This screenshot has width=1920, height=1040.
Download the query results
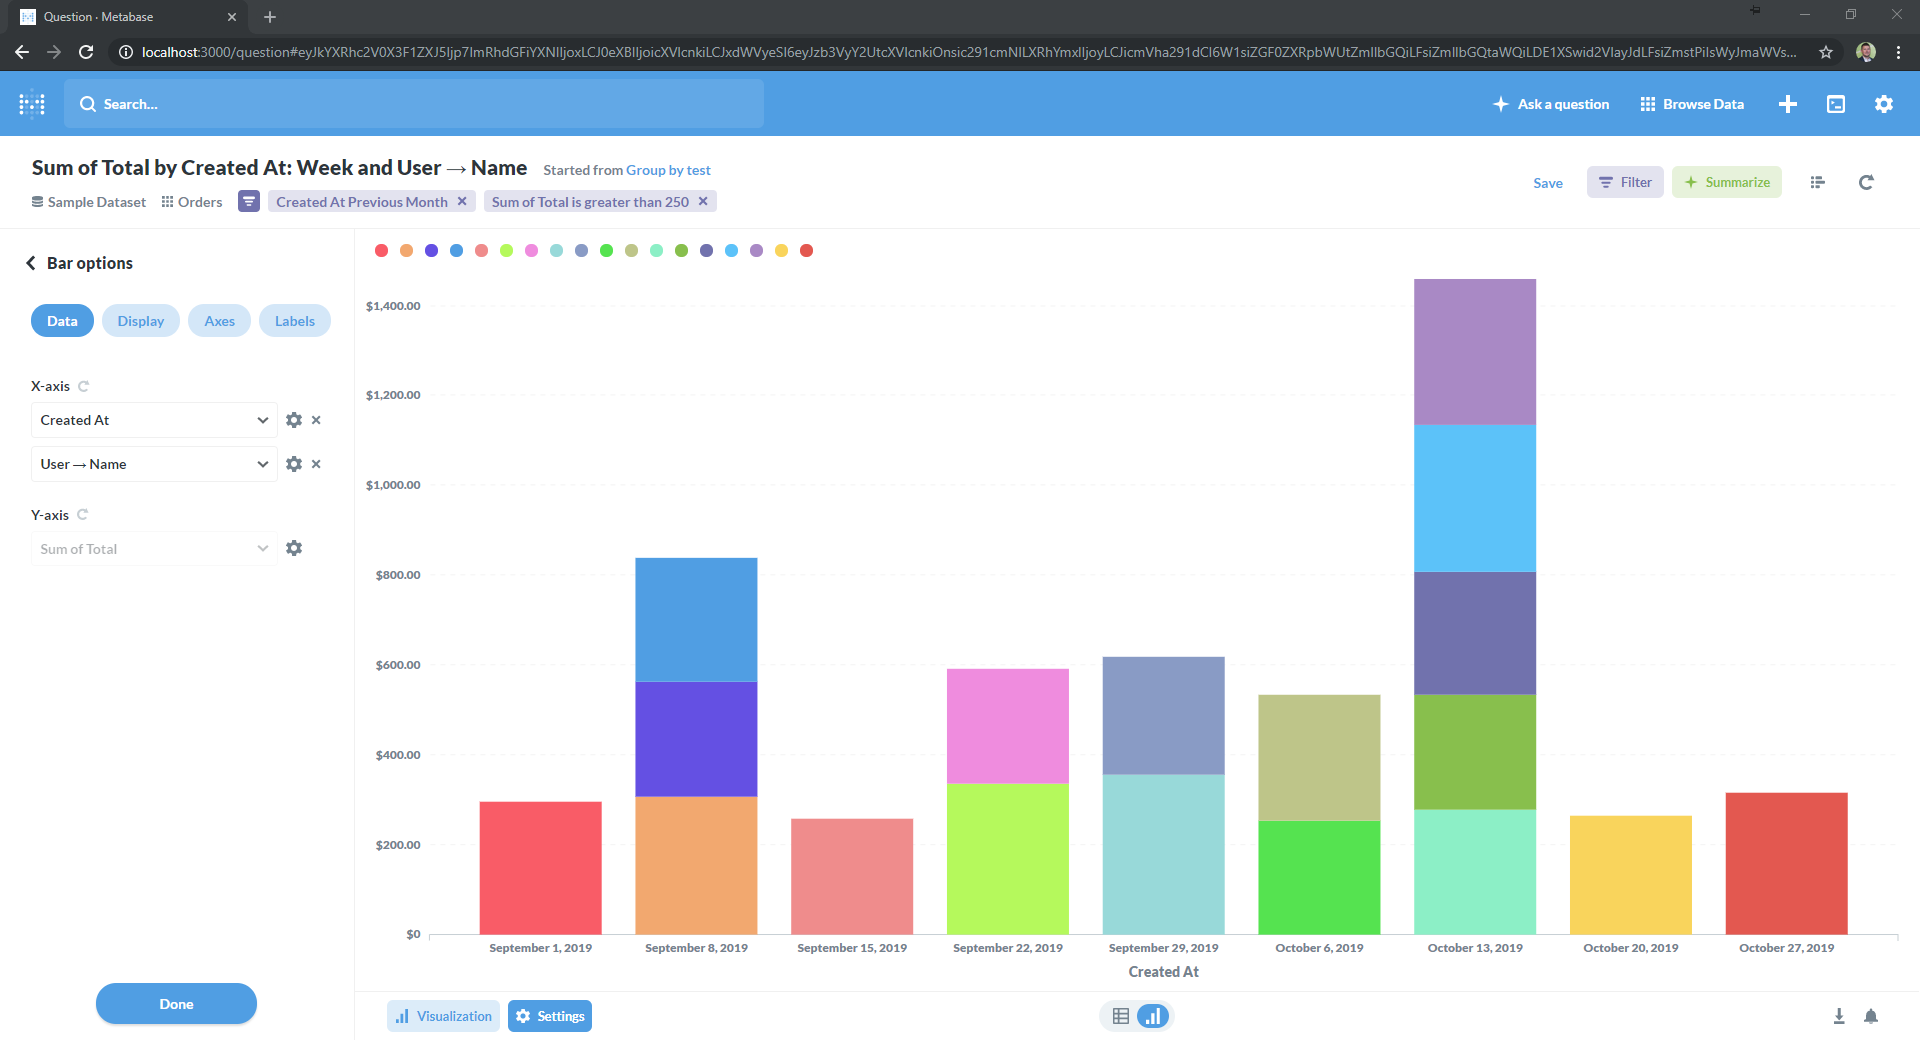click(x=1838, y=1015)
